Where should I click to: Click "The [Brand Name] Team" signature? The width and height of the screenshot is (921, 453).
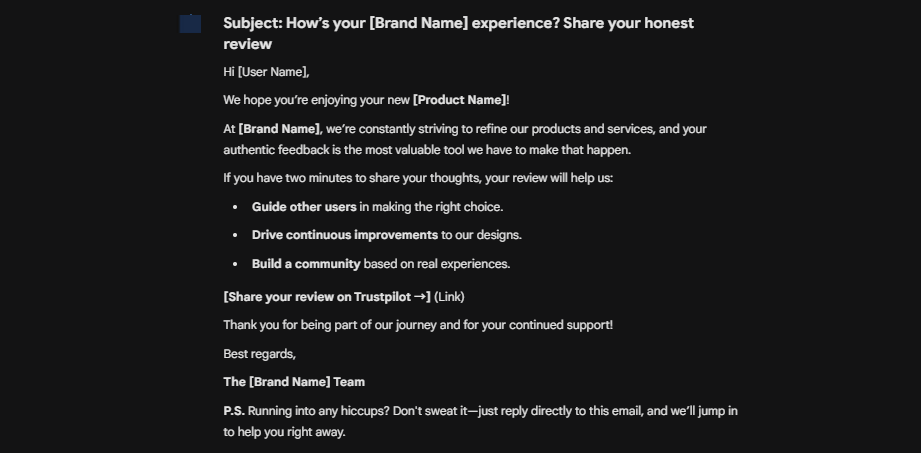click(294, 382)
